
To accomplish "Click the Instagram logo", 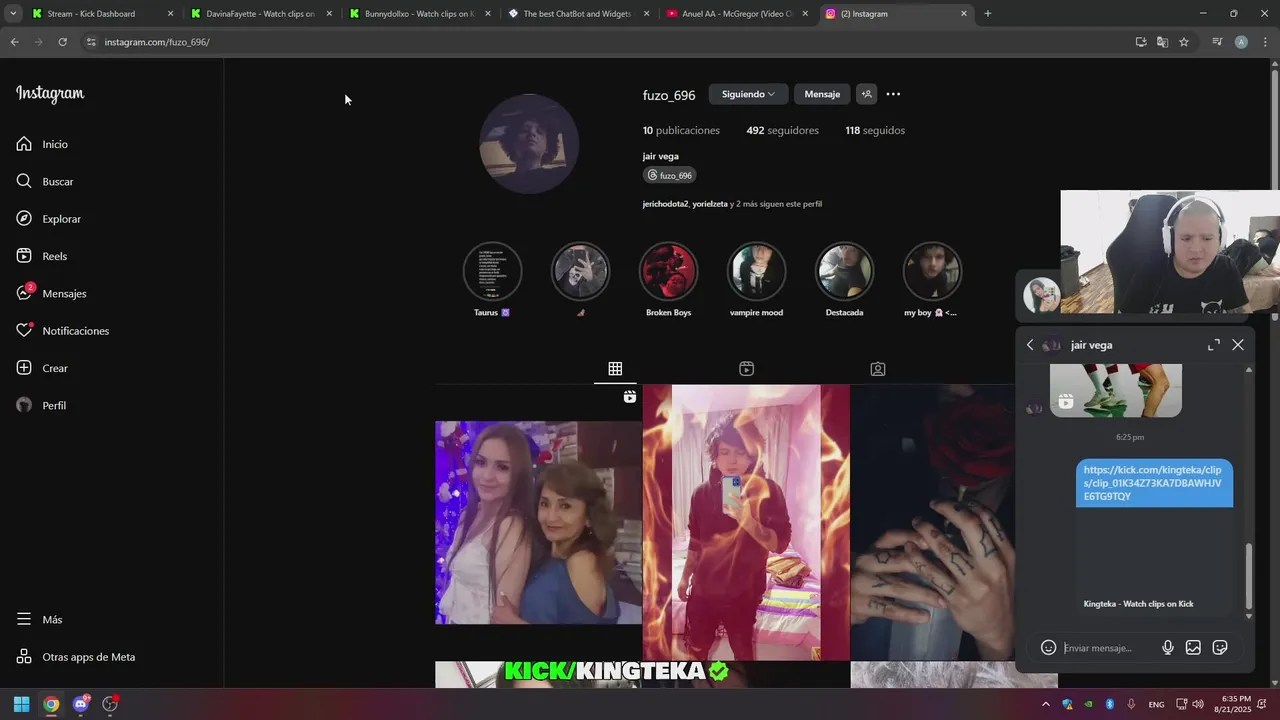I will (50, 94).
